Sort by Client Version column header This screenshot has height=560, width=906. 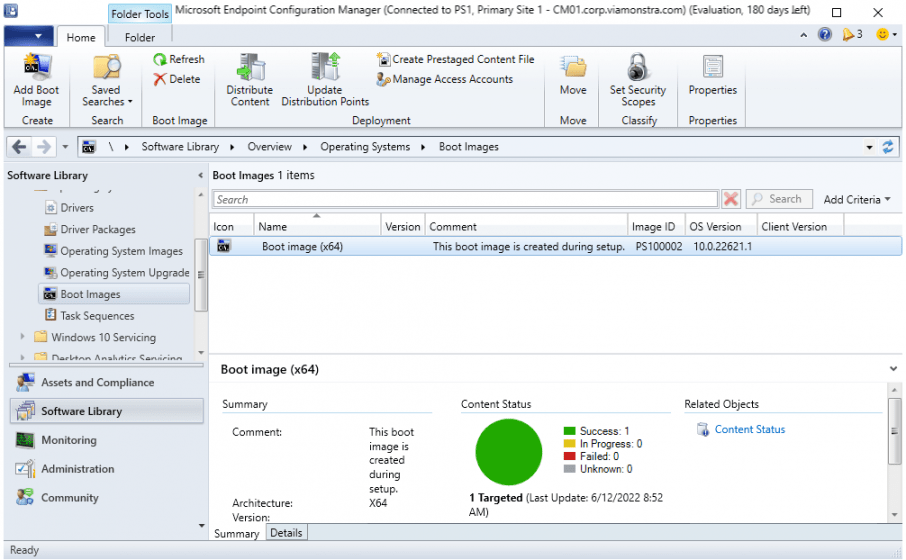pyautogui.click(x=800, y=227)
